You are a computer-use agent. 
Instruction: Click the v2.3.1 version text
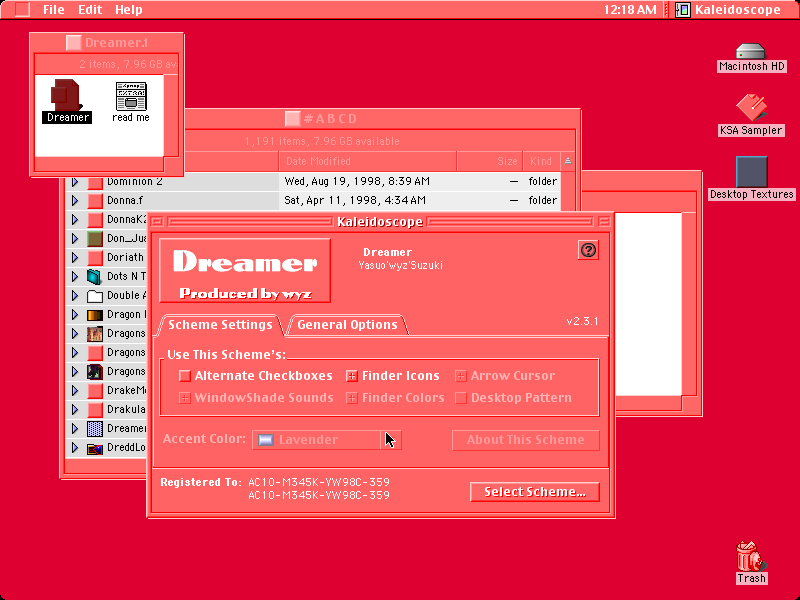coord(582,321)
